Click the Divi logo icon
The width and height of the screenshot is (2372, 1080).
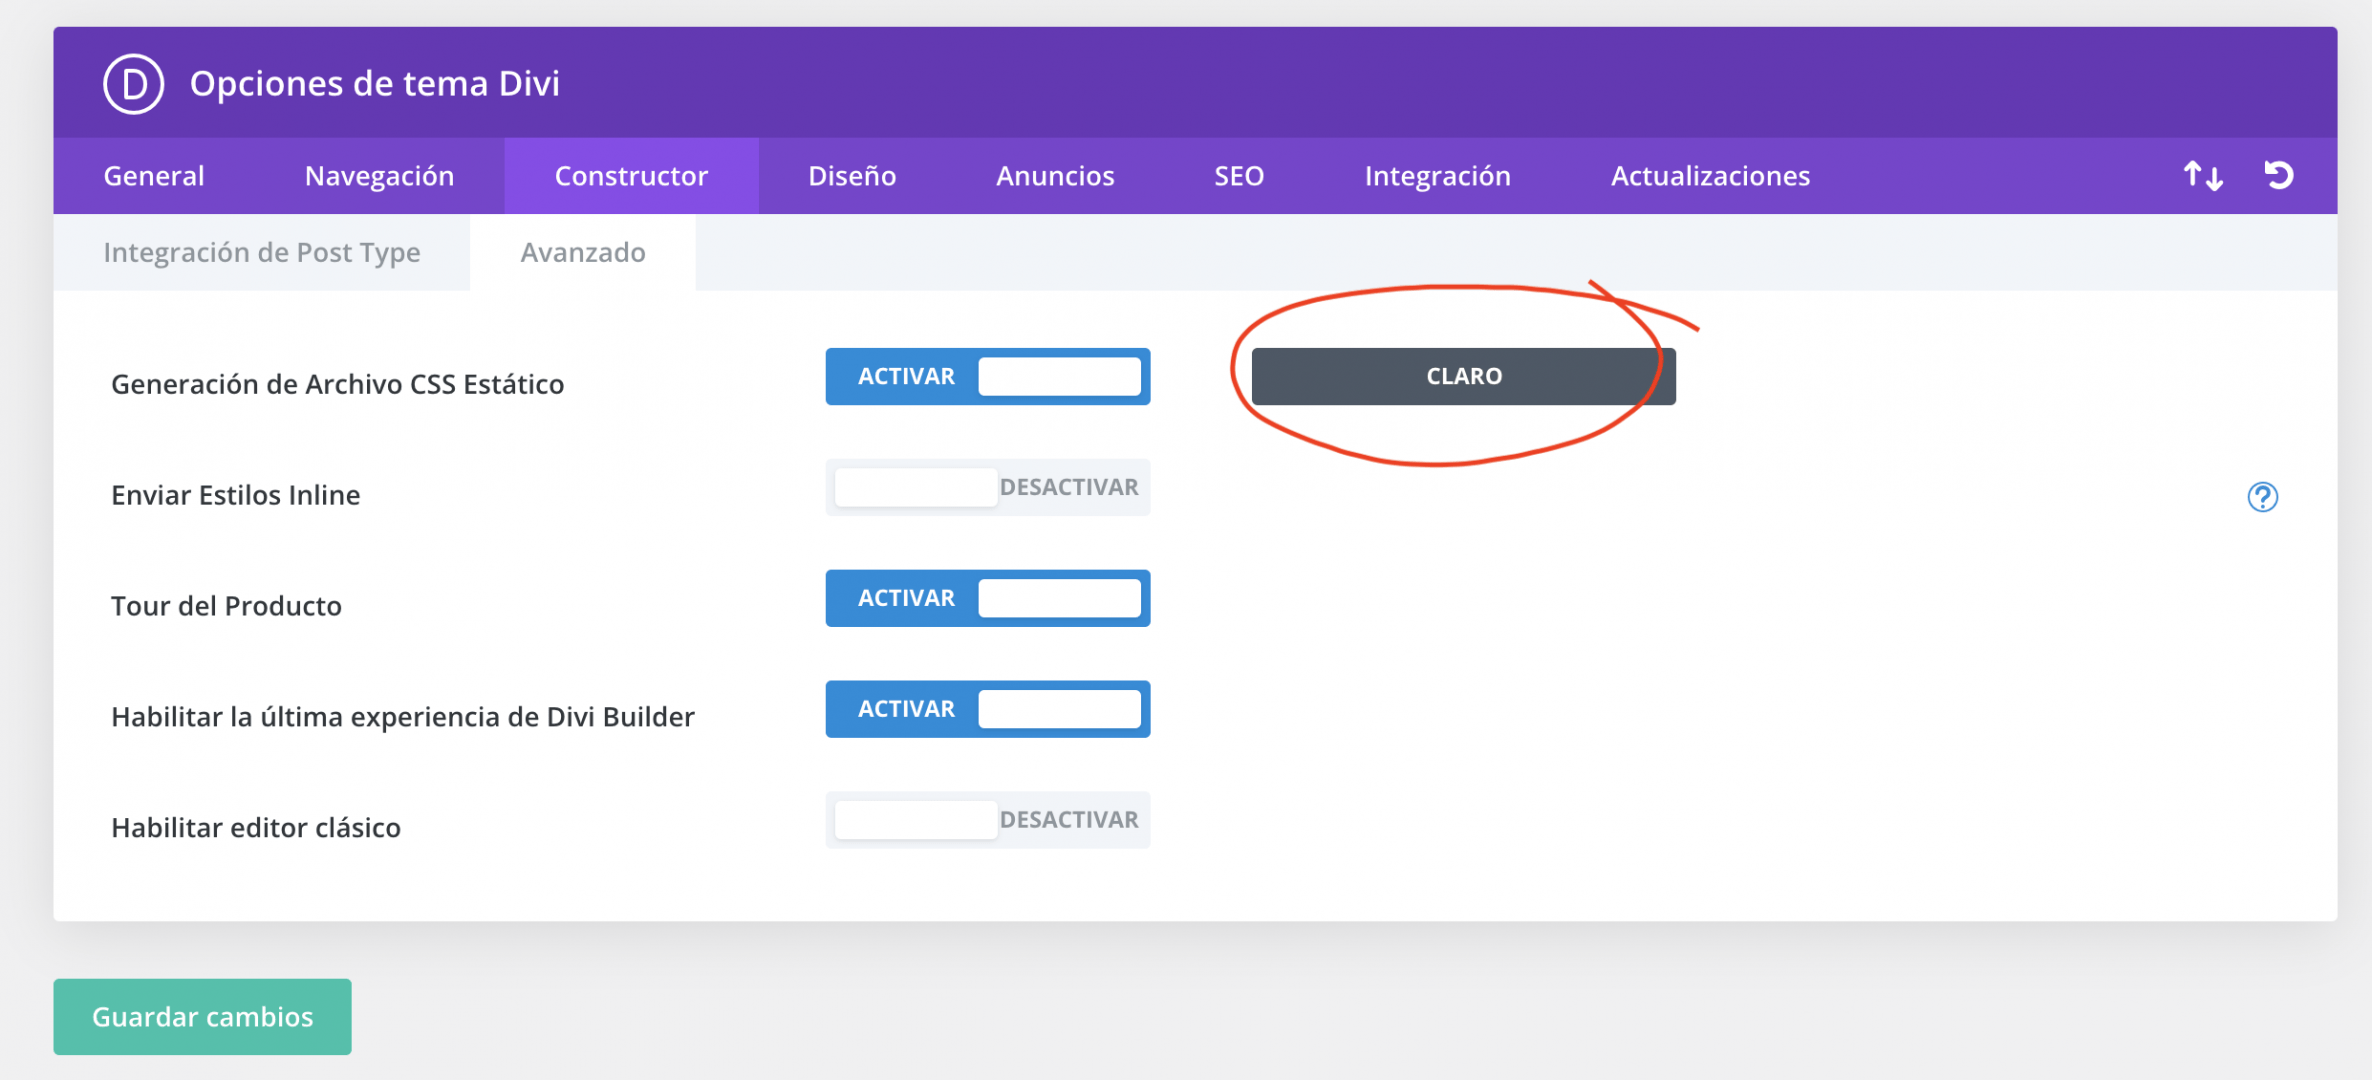pos(133,84)
